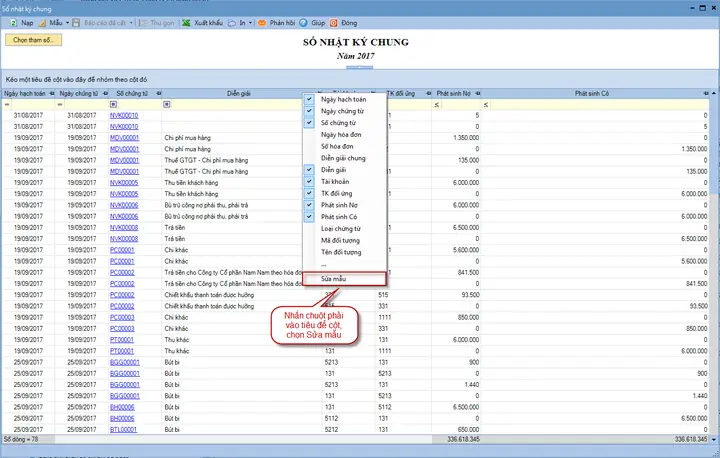Image resolution: width=720 pixels, height=458 pixels.
Task: Click the Phản hồi toolbar label
Action: coord(282,23)
